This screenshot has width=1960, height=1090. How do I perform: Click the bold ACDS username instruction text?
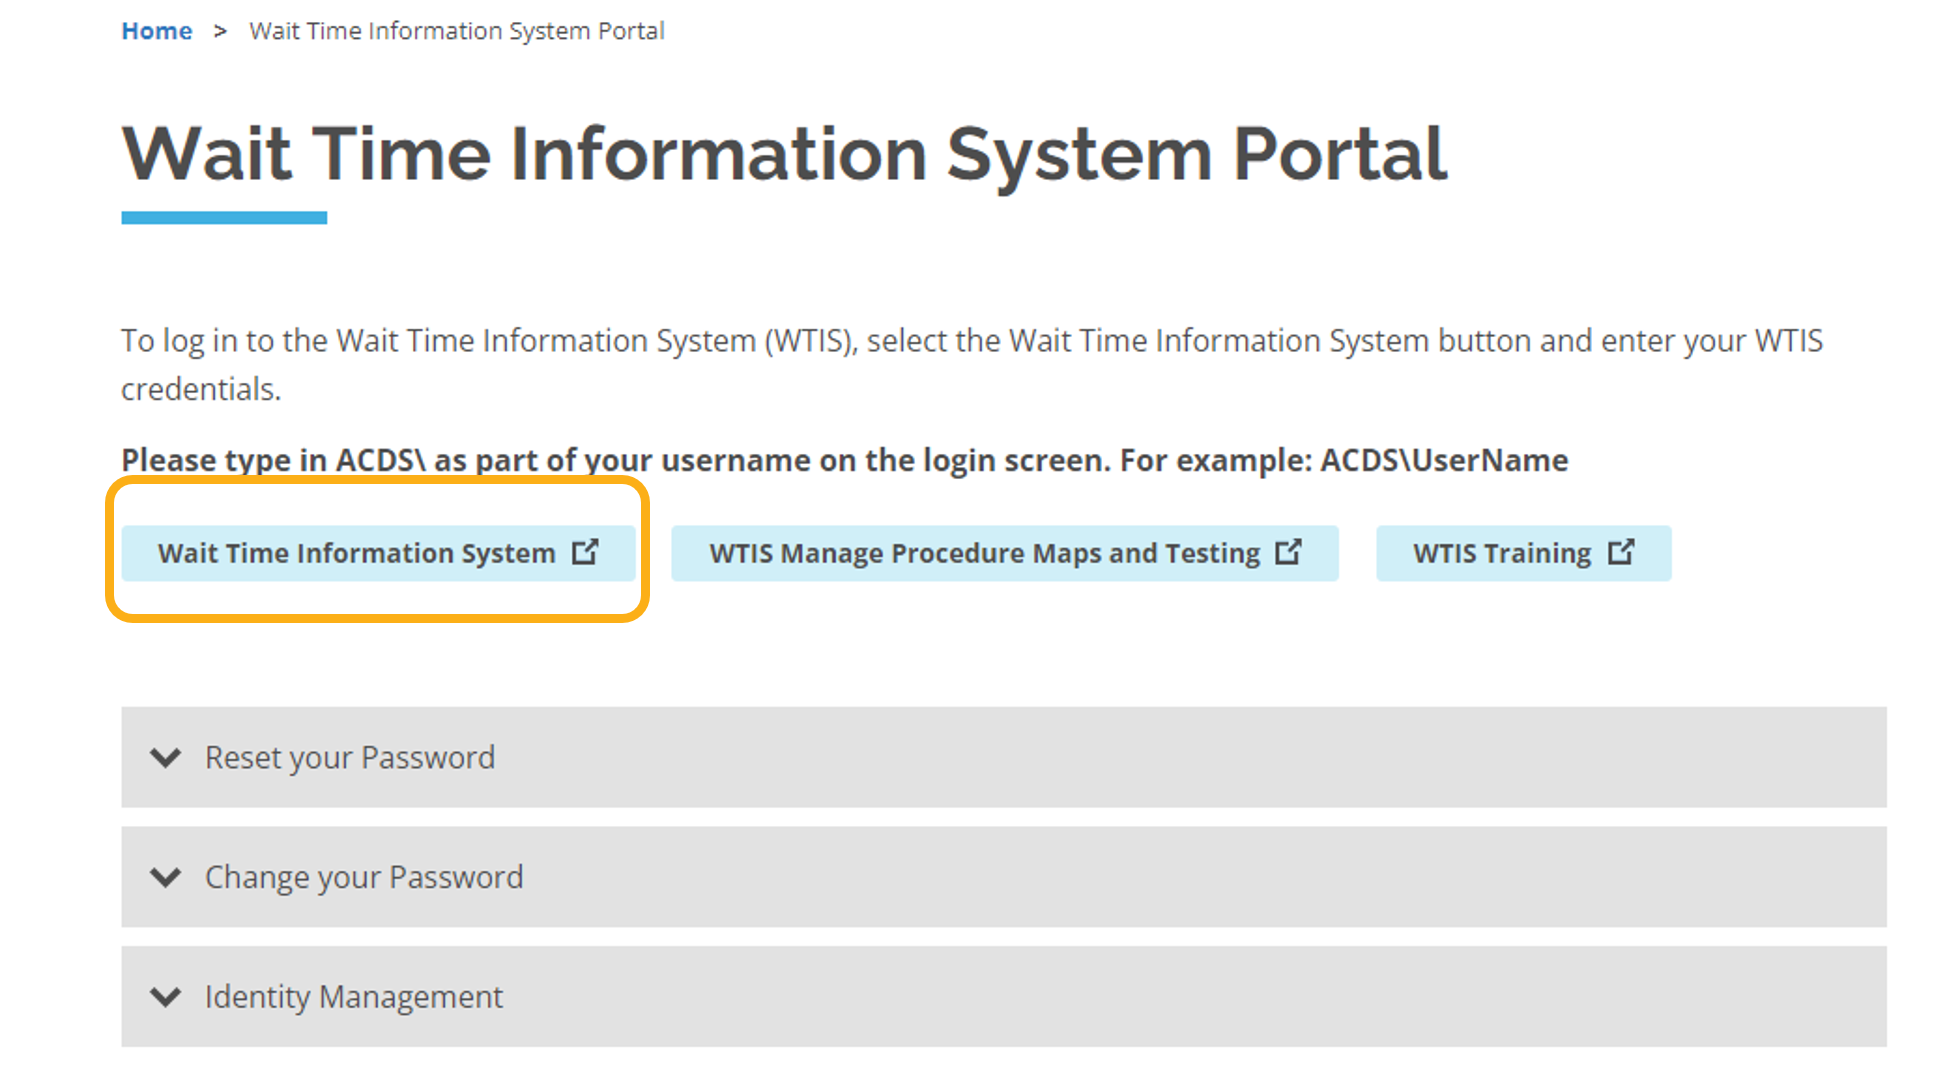(x=844, y=460)
